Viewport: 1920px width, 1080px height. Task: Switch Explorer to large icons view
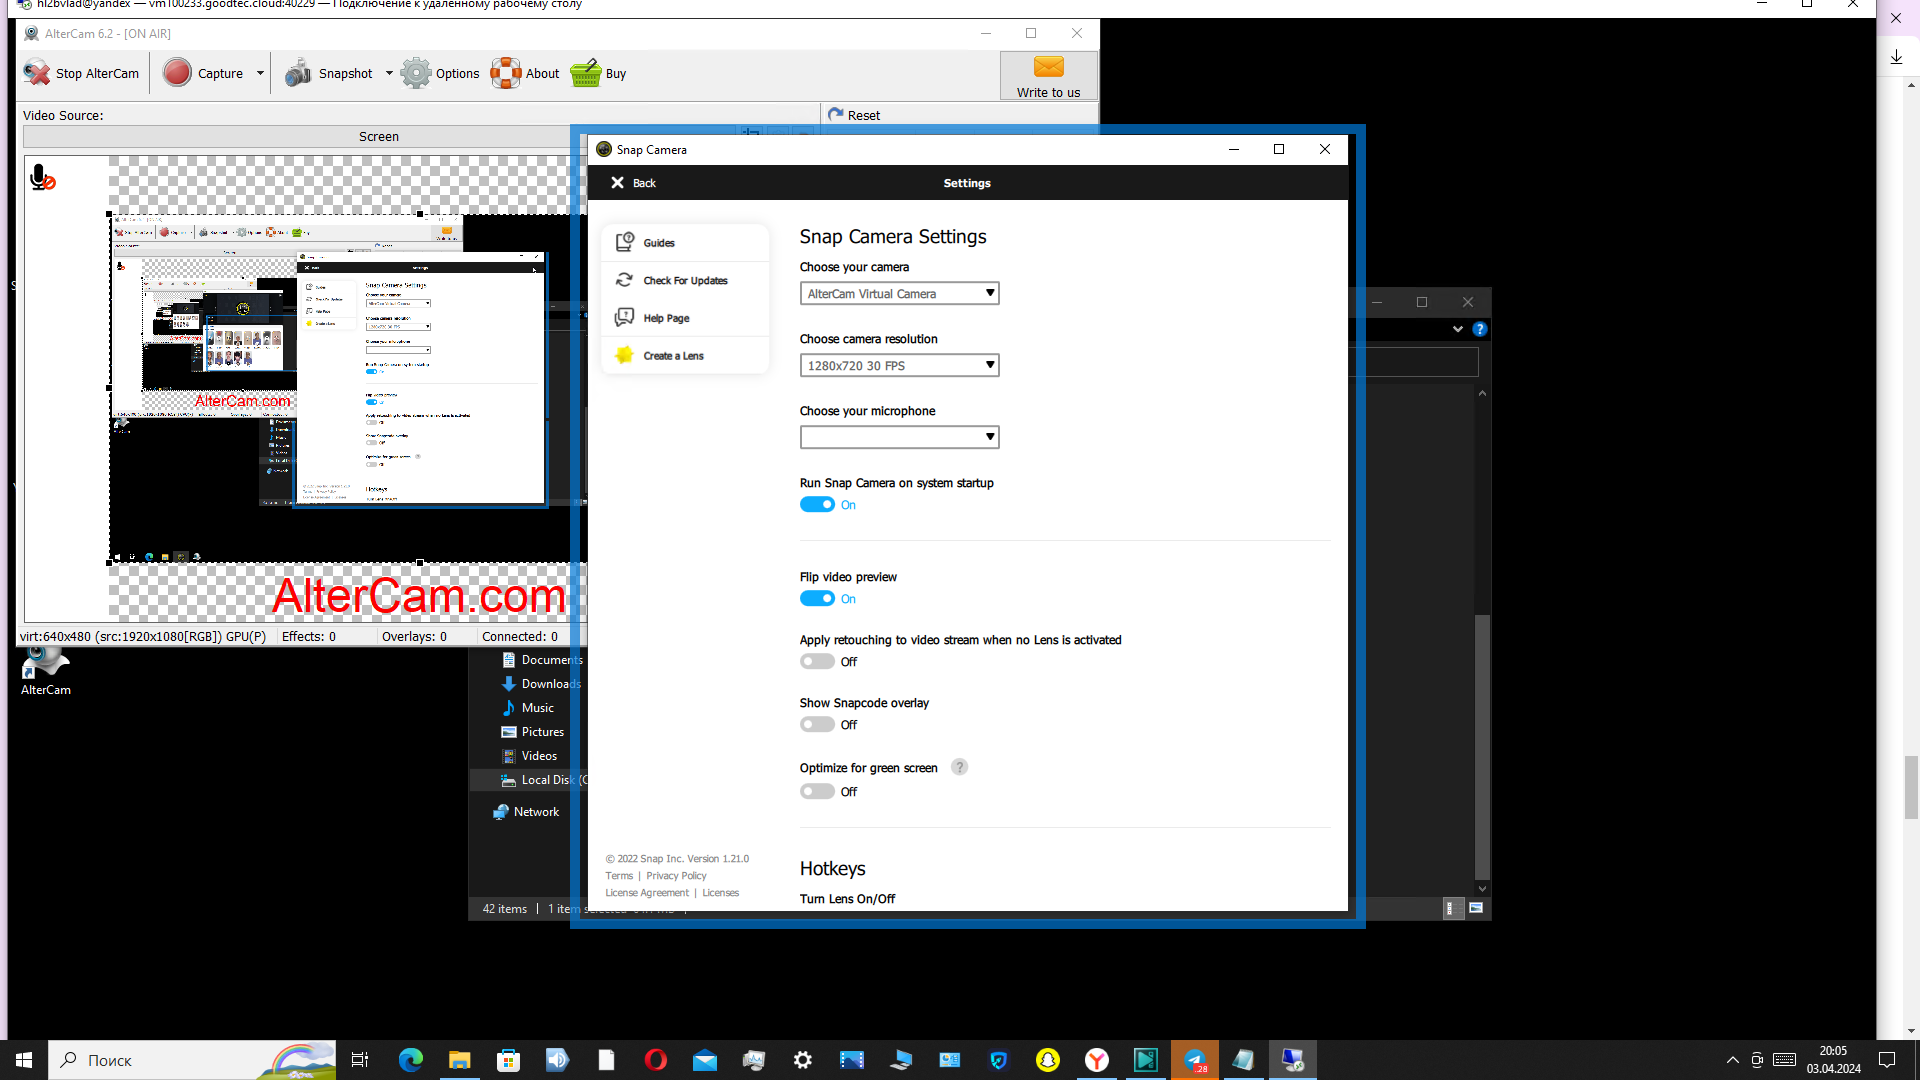pos(1476,908)
